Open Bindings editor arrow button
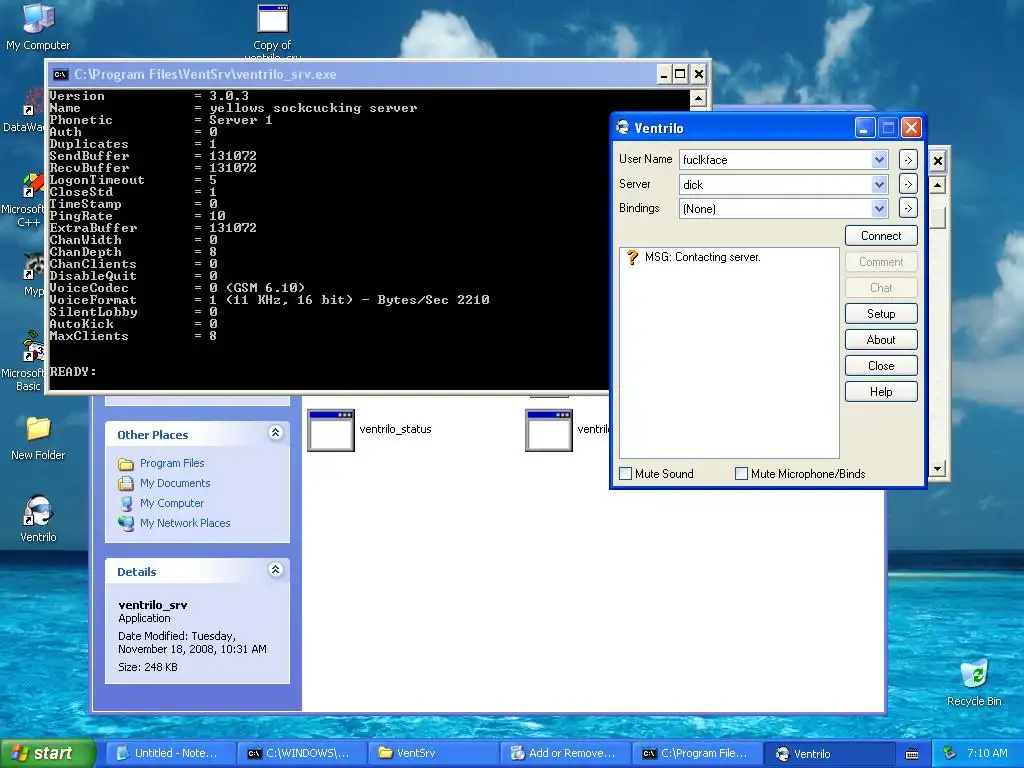 point(908,208)
